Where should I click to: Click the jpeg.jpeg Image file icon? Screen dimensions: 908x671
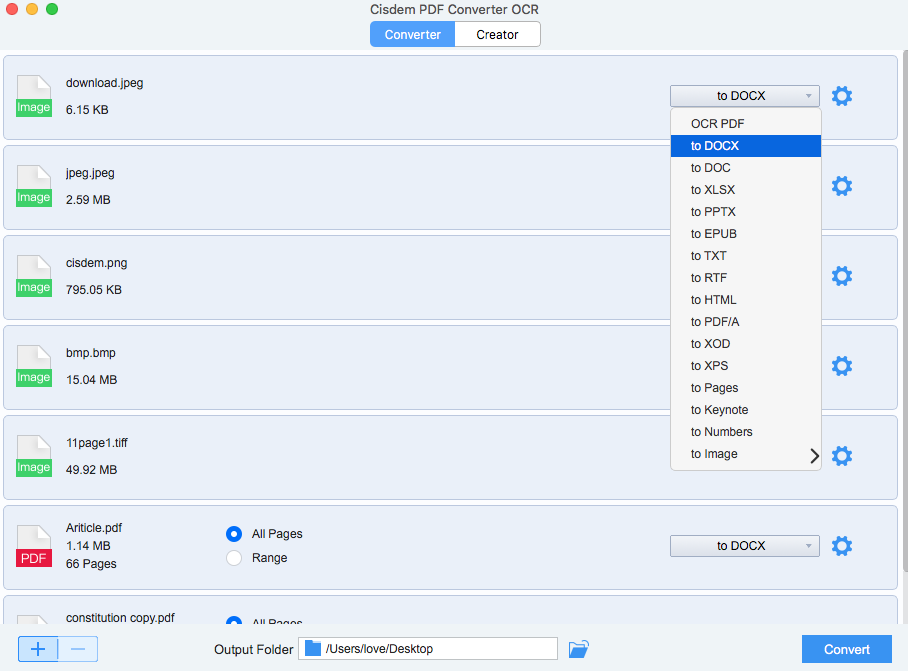(34, 186)
